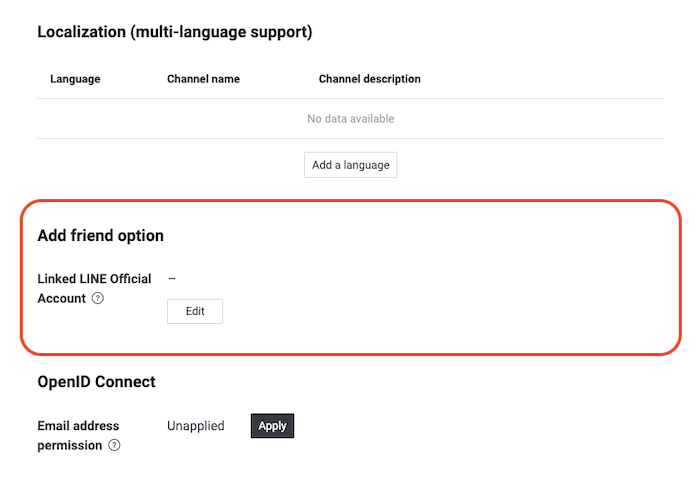Click the Localization (multi-language support) heading
This screenshot has width=700, height=492.
coord(175,32)
